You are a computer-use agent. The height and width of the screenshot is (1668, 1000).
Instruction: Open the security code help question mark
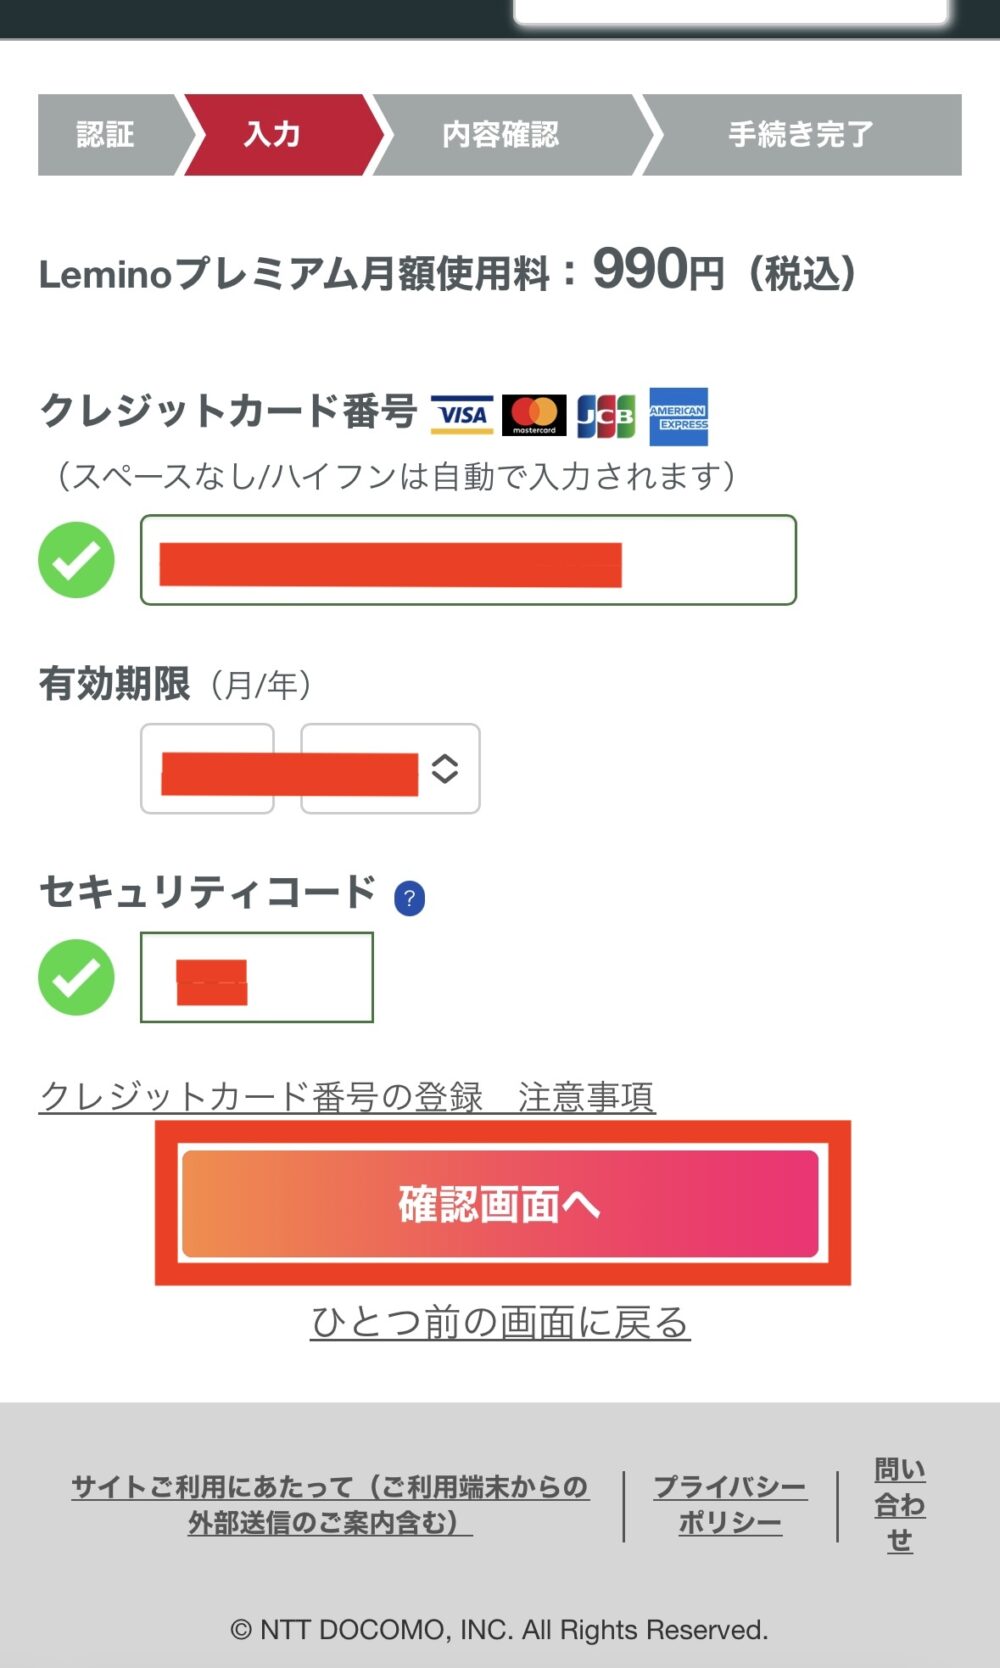410,898
